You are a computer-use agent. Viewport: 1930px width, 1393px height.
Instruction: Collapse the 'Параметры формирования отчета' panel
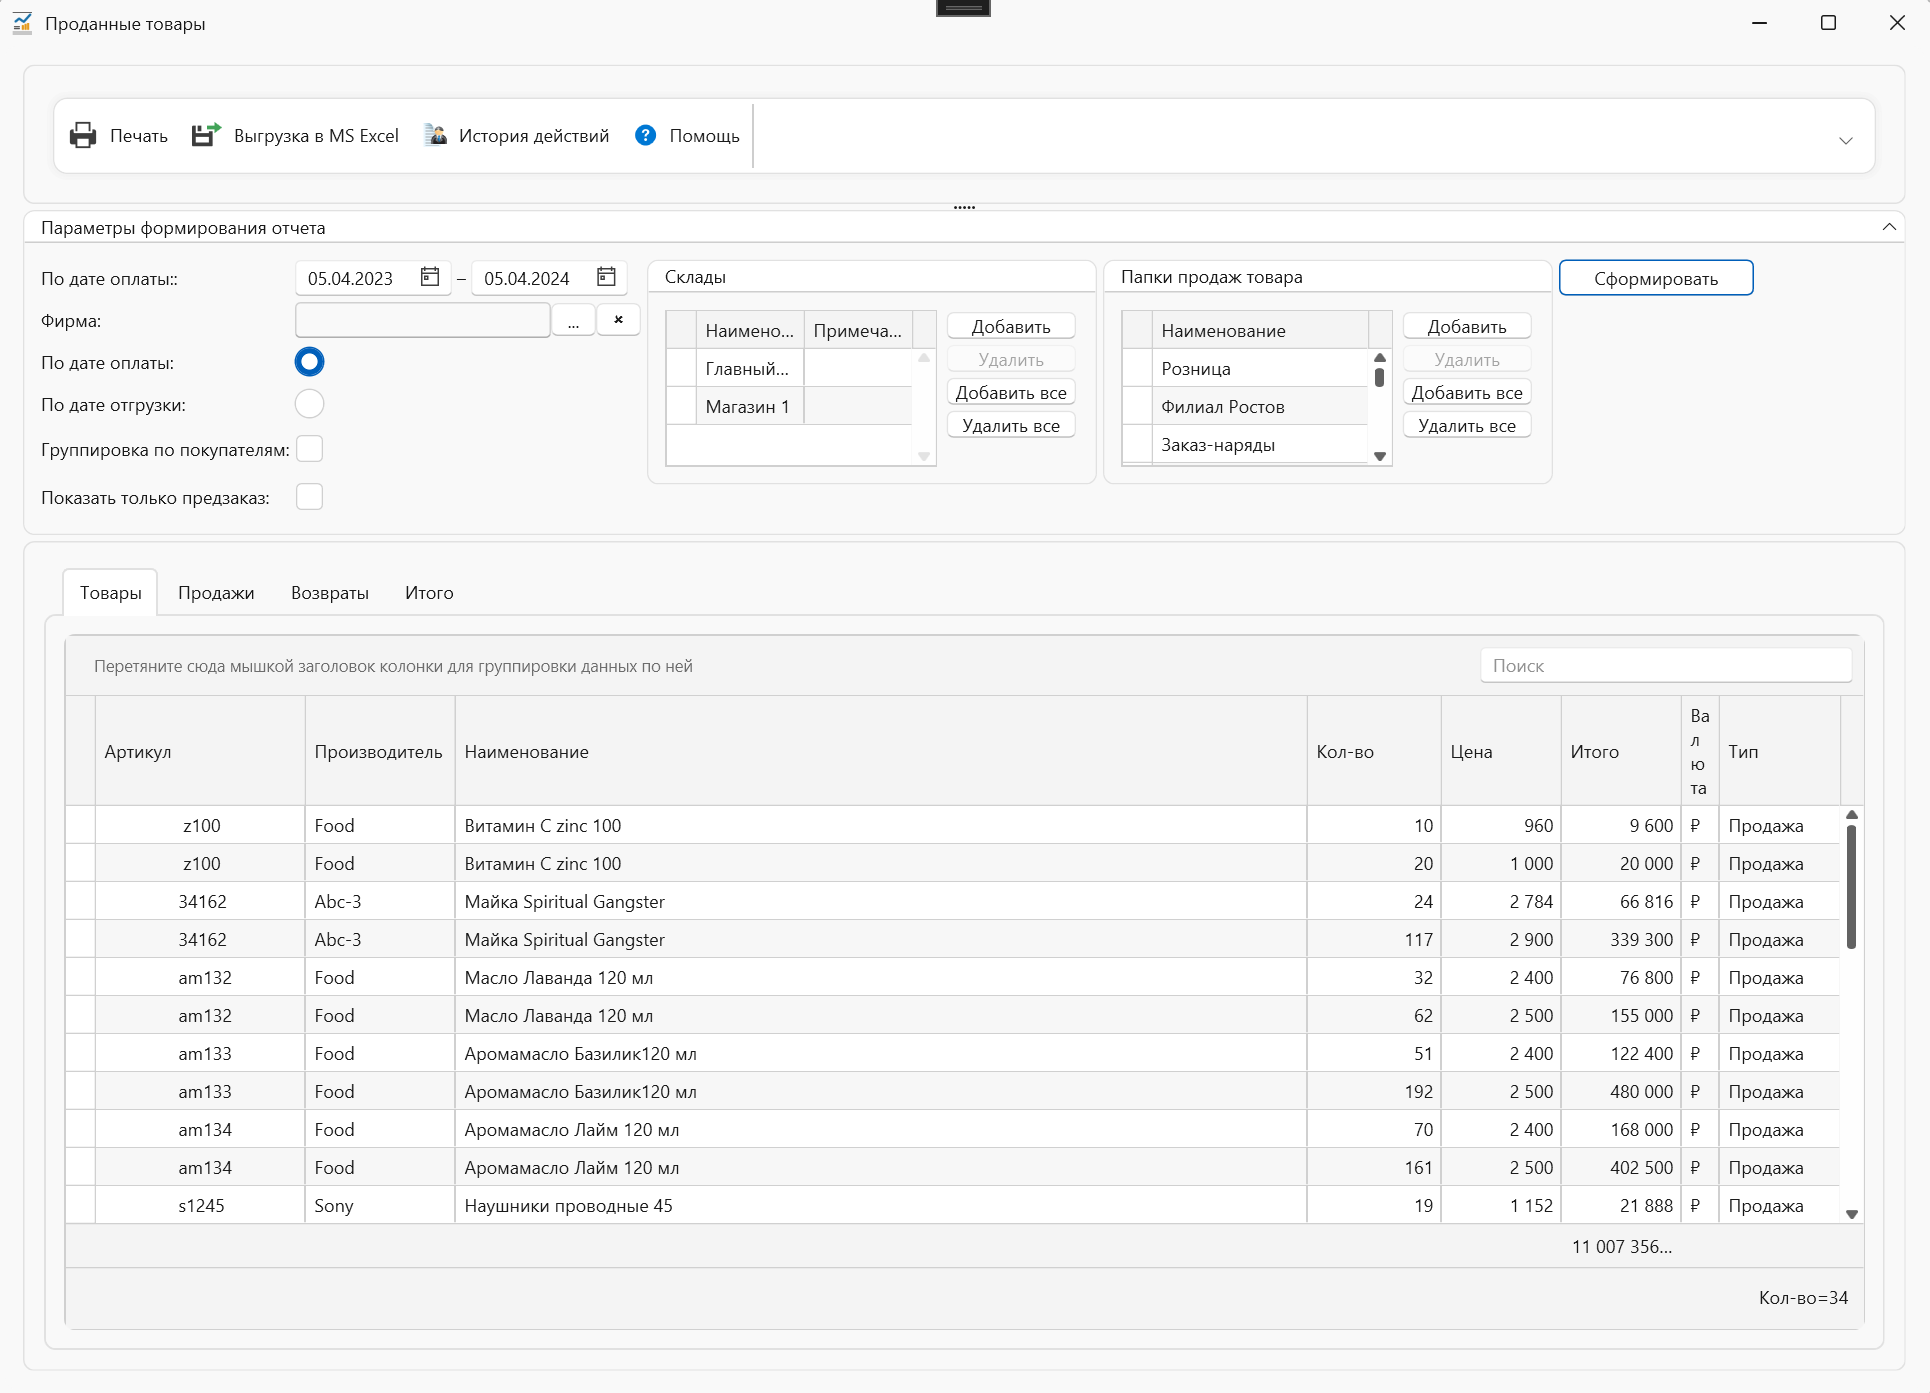coord(1889,227)
